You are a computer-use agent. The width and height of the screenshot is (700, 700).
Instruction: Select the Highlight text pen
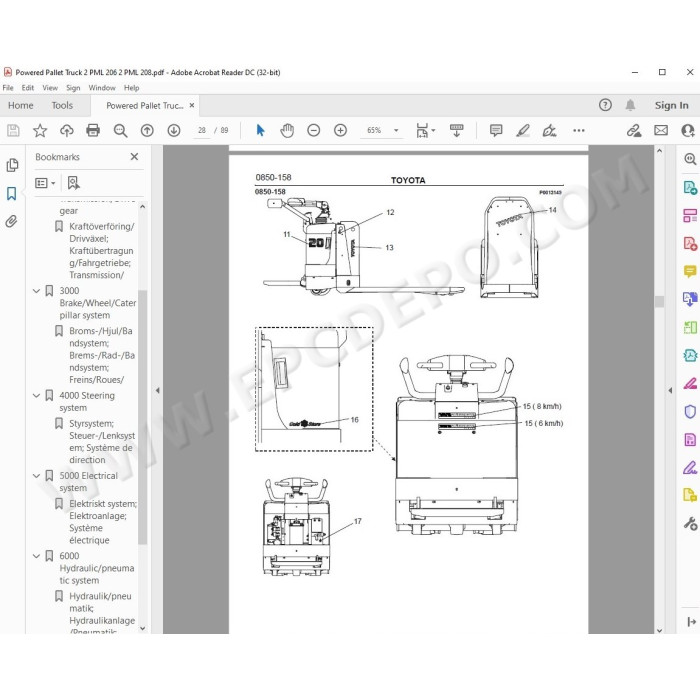(x=523, y=130)
